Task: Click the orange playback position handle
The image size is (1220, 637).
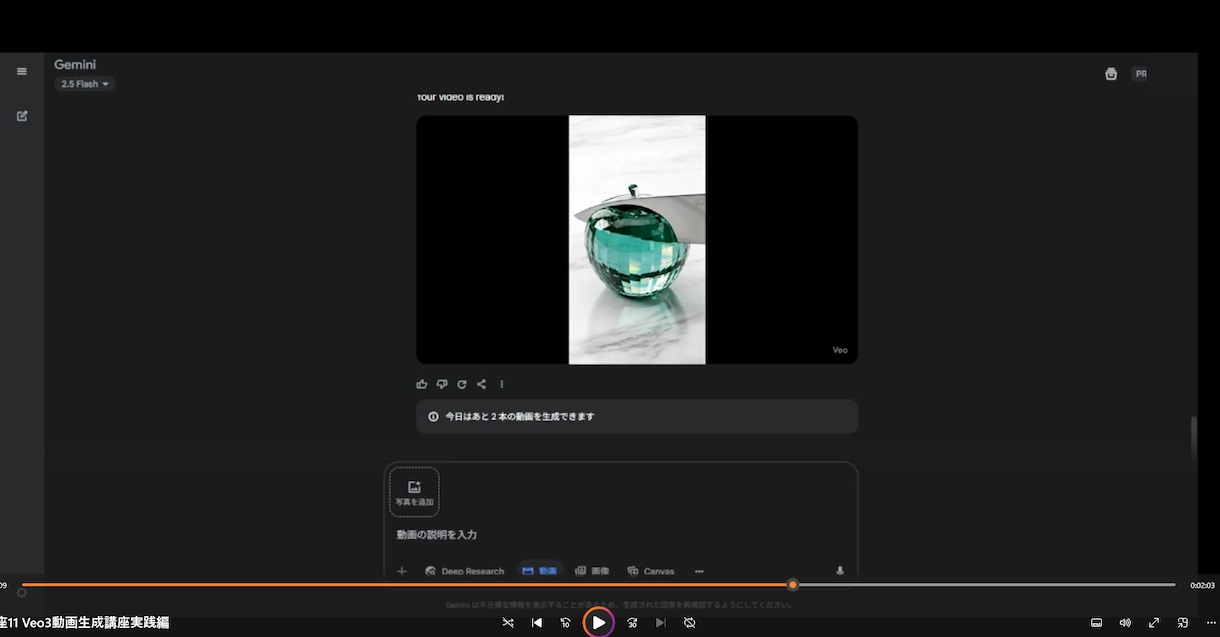Action: pos(793,585)
